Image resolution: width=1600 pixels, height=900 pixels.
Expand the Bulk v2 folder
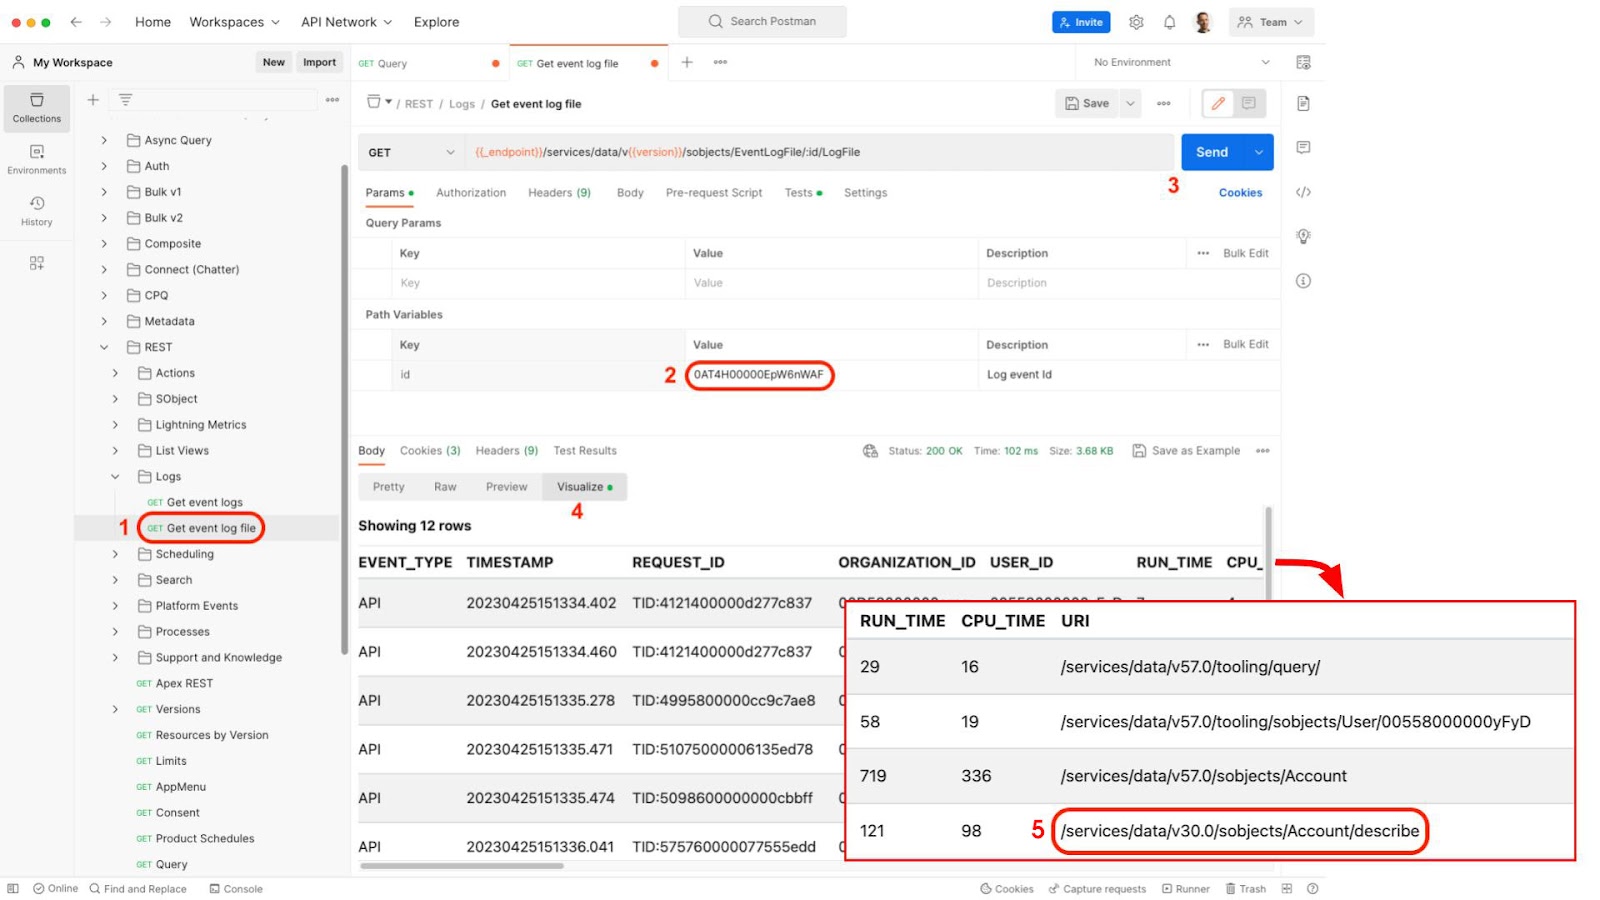tap(104, 218)
